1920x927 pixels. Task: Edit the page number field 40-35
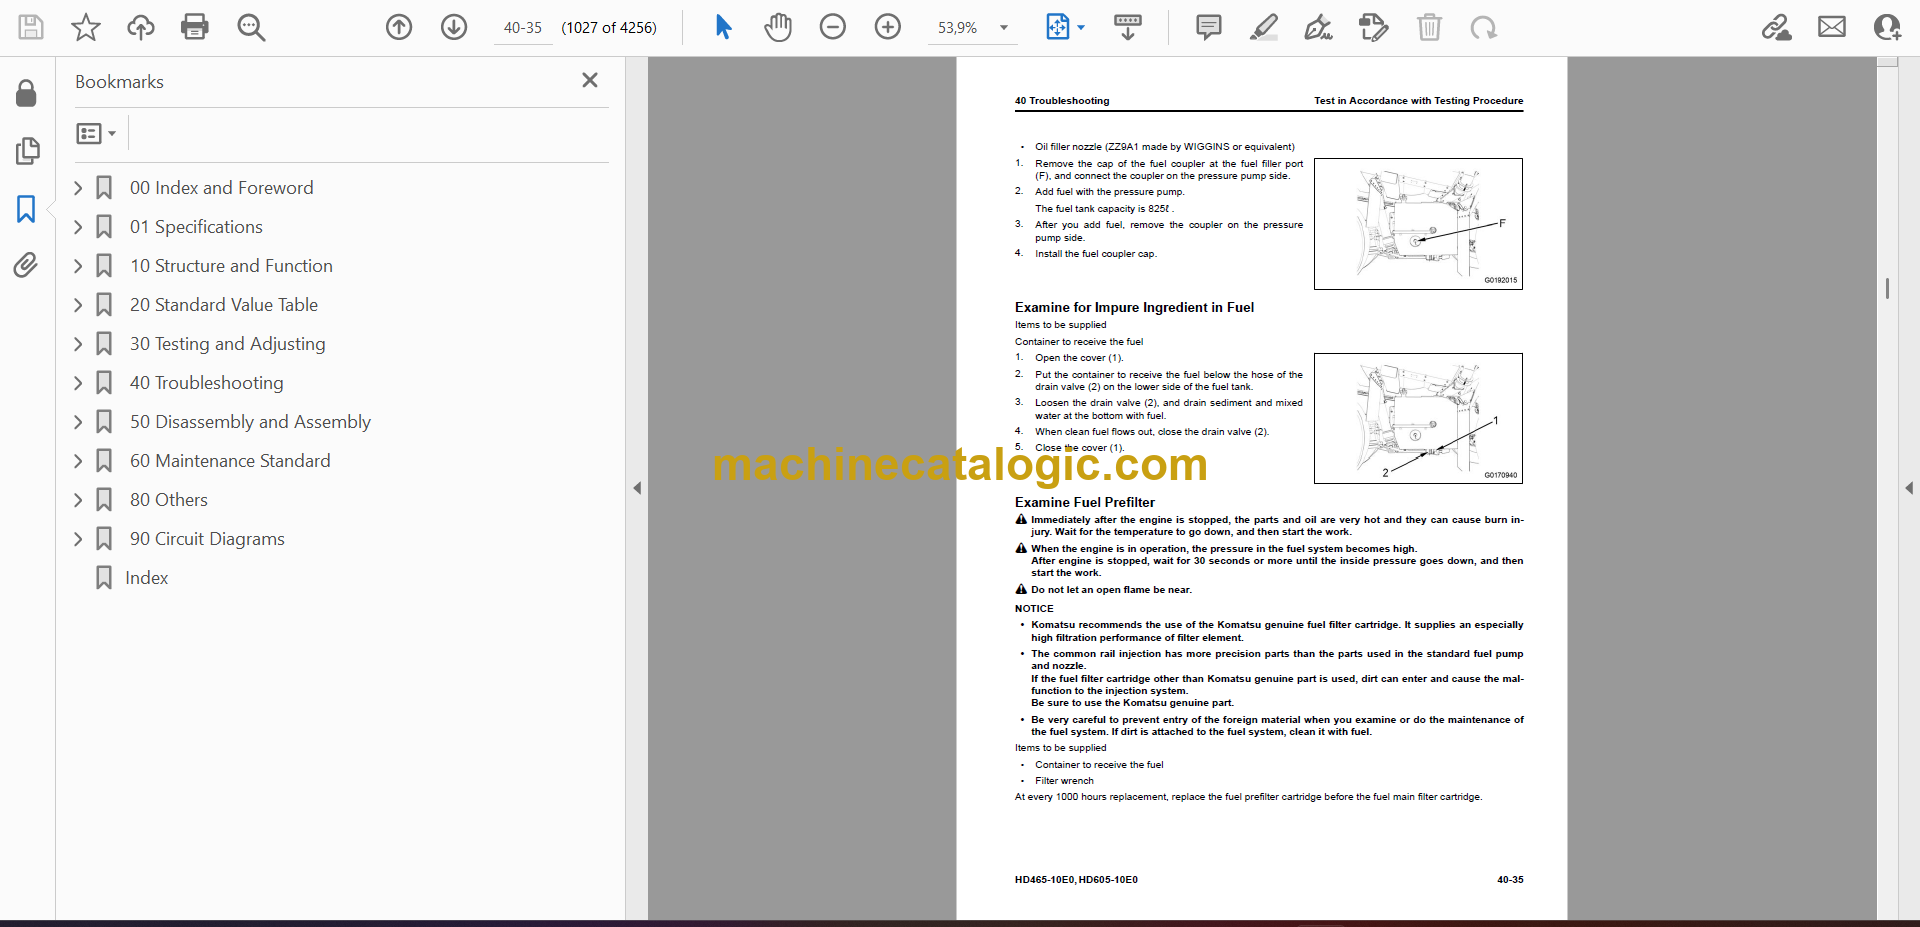tap(523, 28)
